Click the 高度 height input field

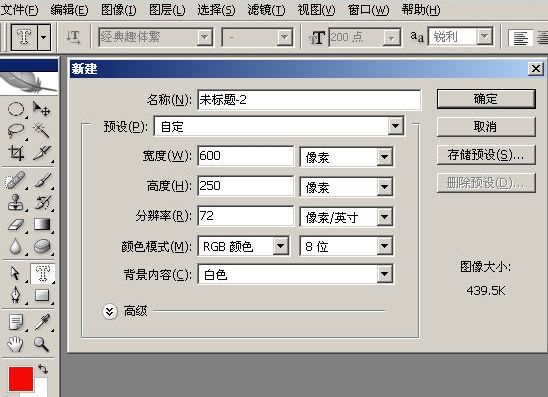click(245, 186)
